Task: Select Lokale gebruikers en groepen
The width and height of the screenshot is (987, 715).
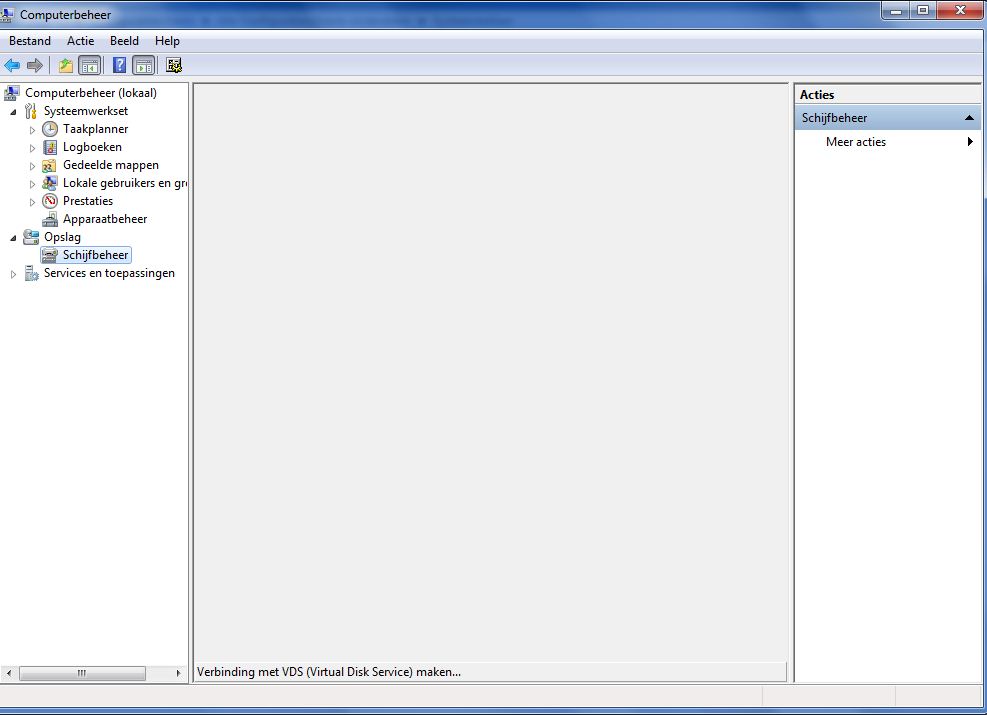Action: point(125,183)
